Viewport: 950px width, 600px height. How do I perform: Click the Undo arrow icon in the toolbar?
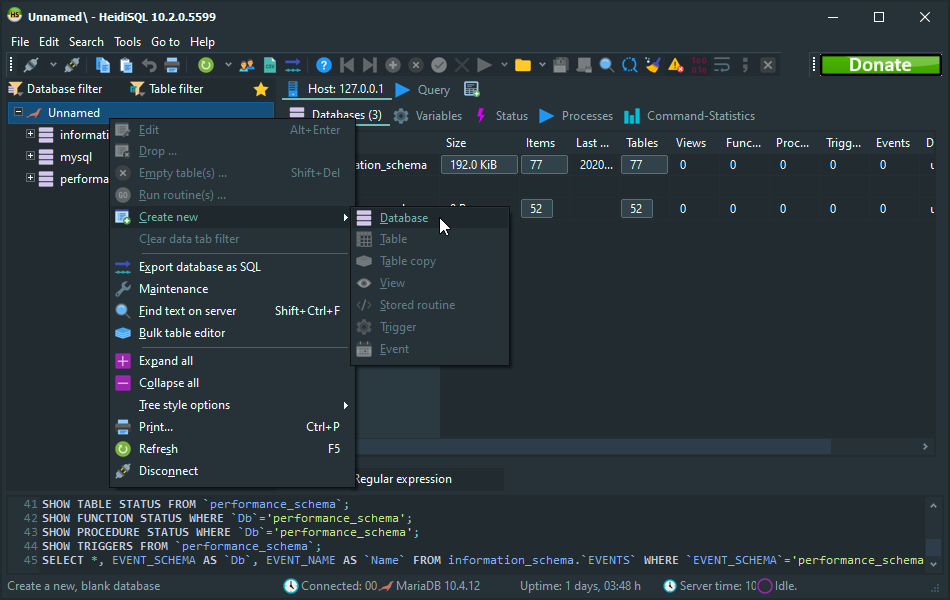pos(149,65)
